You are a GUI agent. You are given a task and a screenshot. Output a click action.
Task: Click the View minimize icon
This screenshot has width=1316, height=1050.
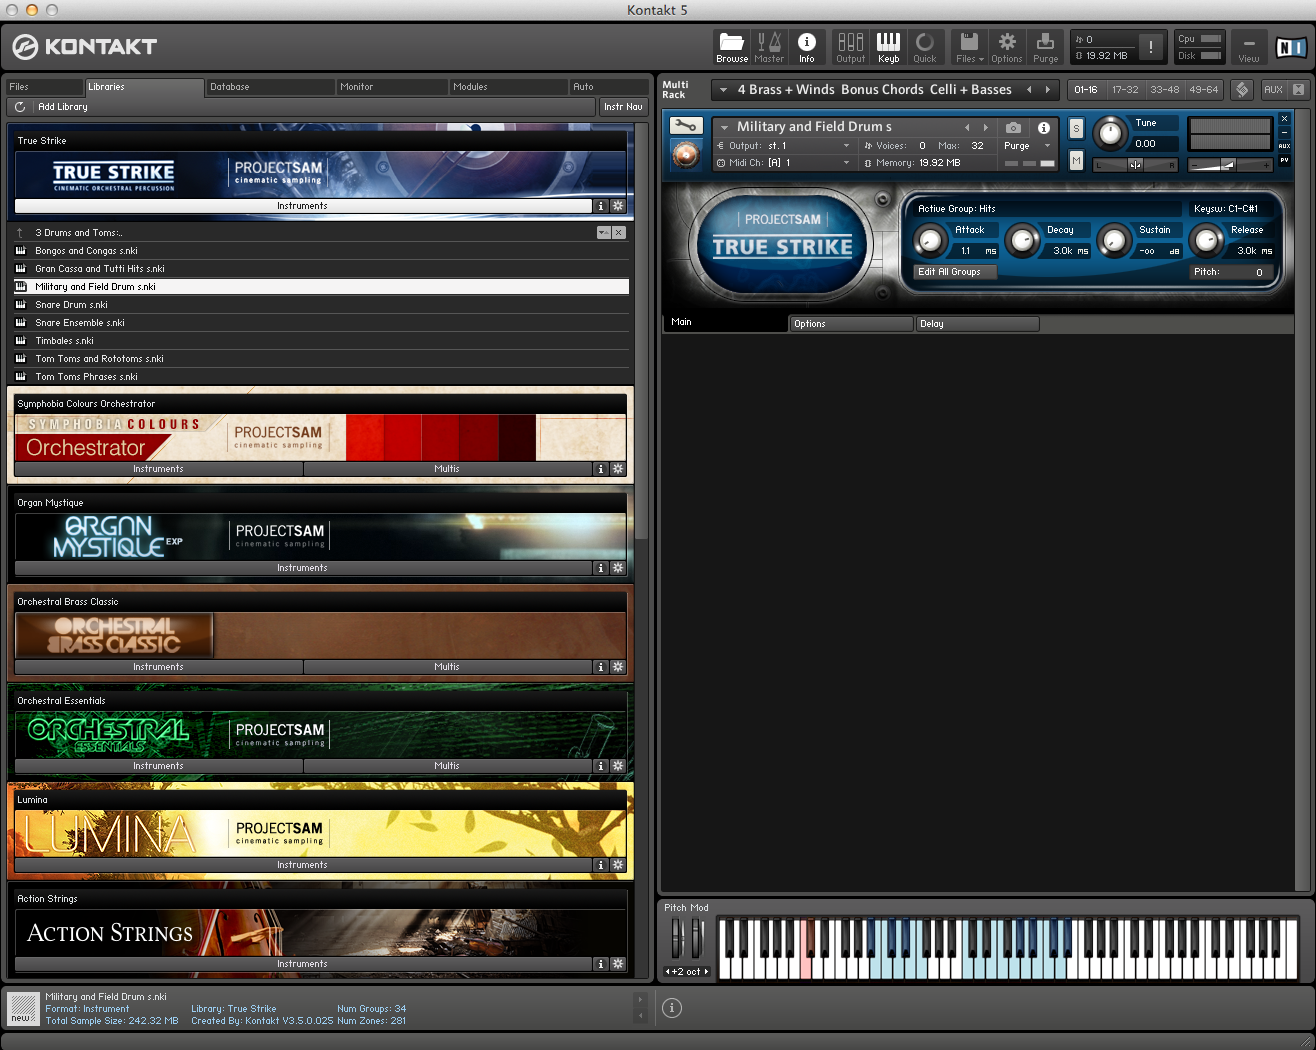tap(1249, 47)
